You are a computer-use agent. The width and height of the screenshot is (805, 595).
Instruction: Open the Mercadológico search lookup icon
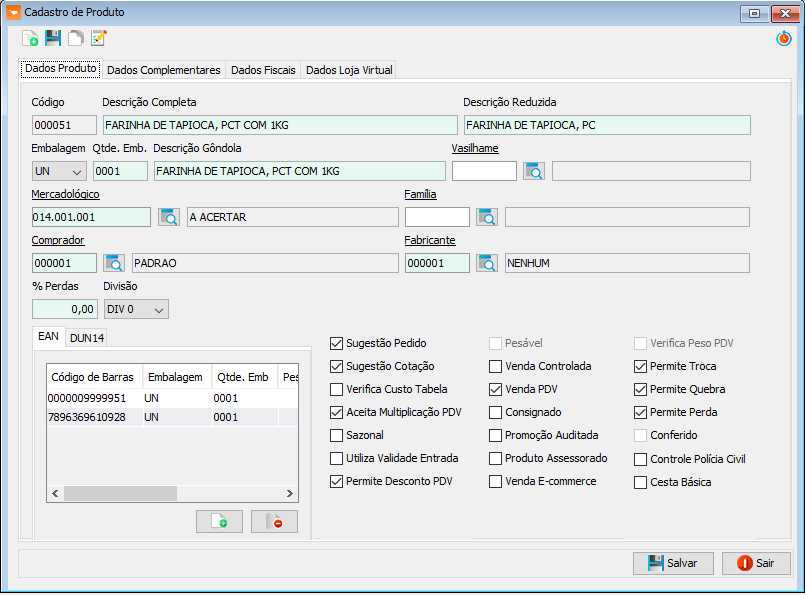click(x=169, y=217)
